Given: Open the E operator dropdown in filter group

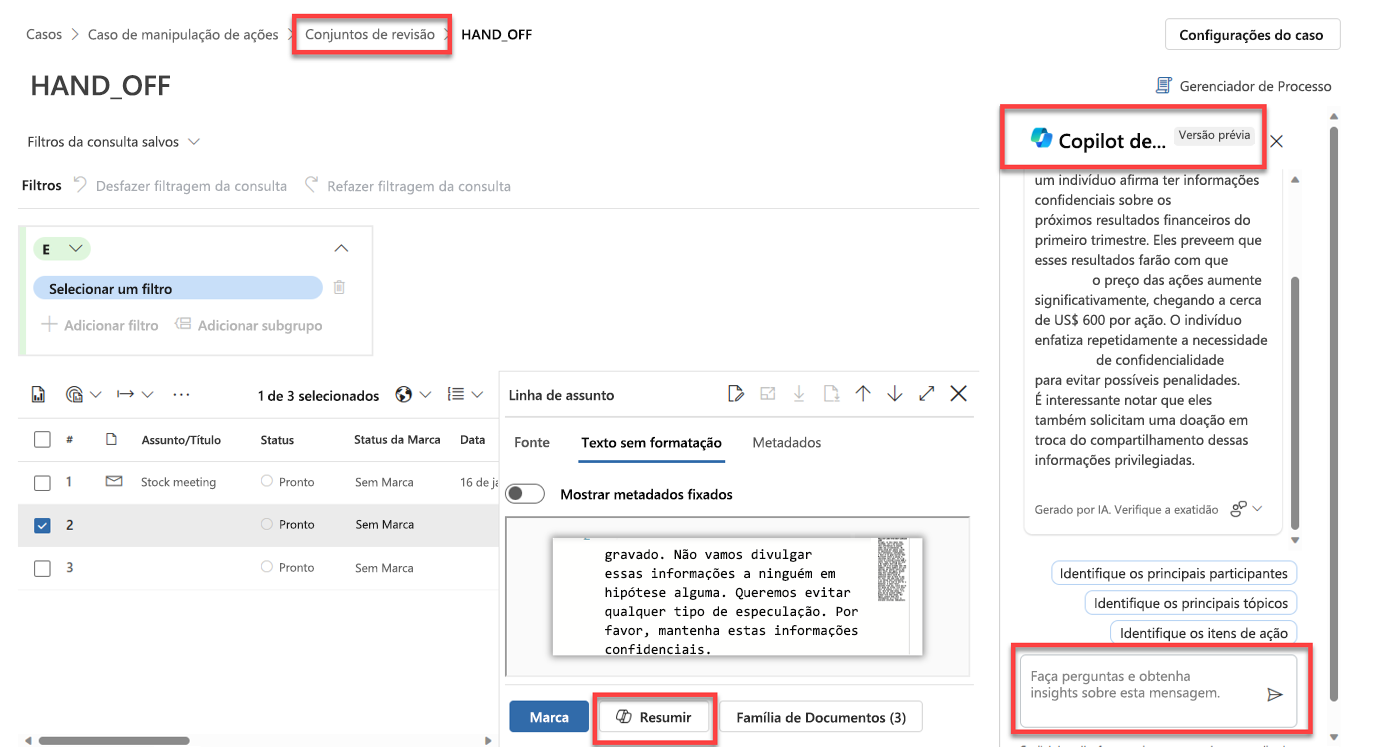Looking at the screenshot, I should coord(62,249).
